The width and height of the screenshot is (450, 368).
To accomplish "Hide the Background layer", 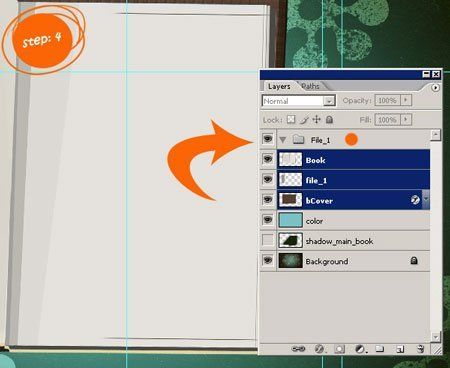I will (x=268, y=260).
